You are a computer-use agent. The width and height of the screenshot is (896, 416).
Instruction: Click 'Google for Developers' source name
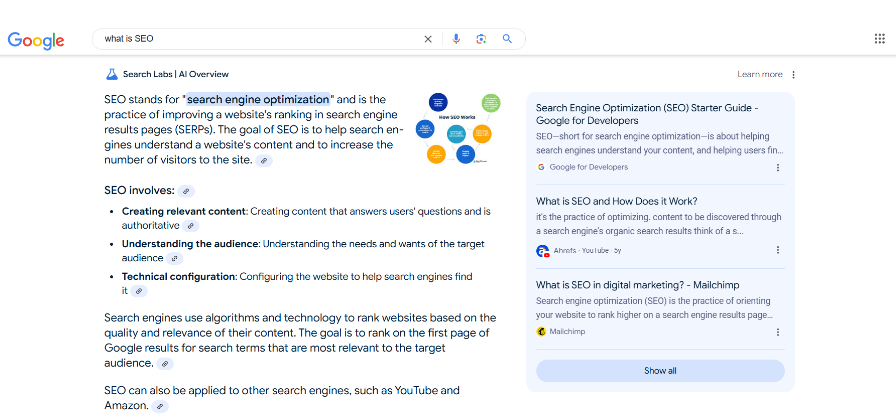click(589, 167)
